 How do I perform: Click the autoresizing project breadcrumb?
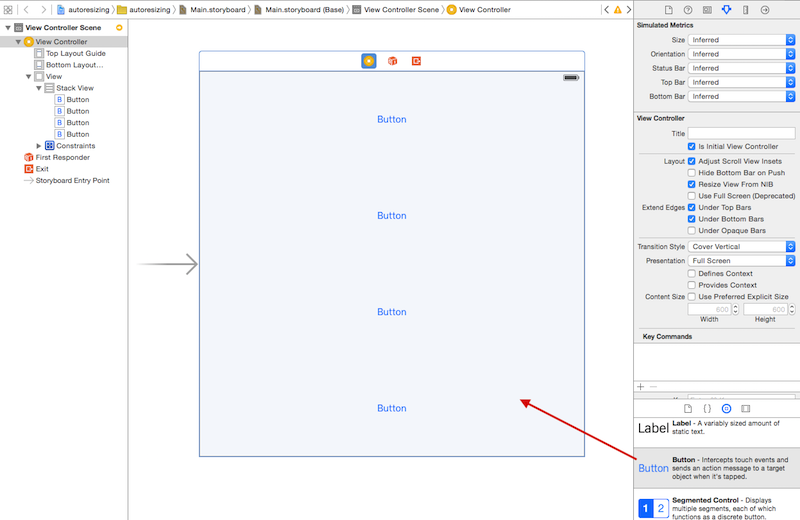click(83, 10)
